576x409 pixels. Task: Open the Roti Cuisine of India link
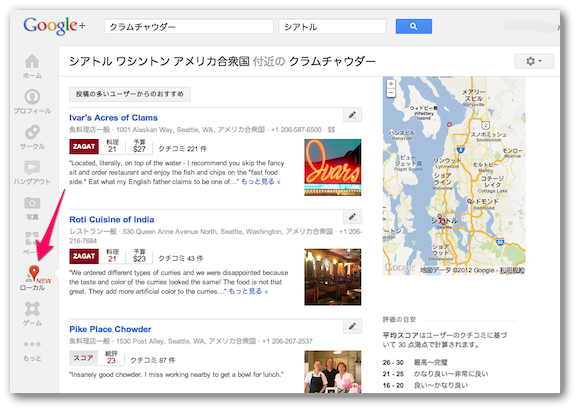pos(112,219)
